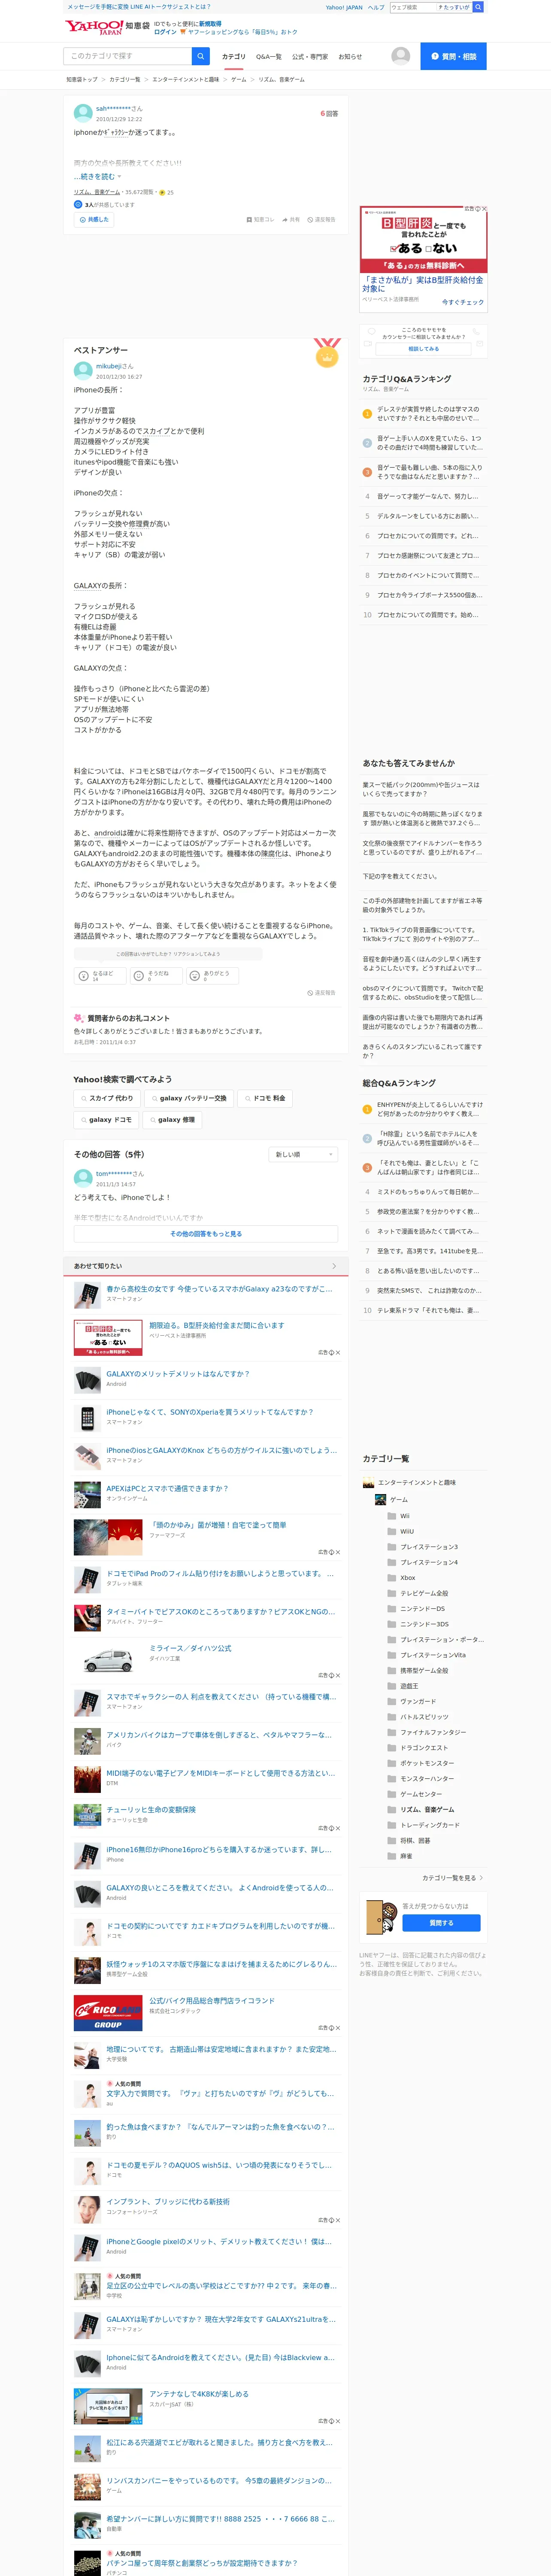This screenshot has height=2576, width=551.
Task: Open related question APEXはPCとスマホで通信できますか
Action: 167,1488
